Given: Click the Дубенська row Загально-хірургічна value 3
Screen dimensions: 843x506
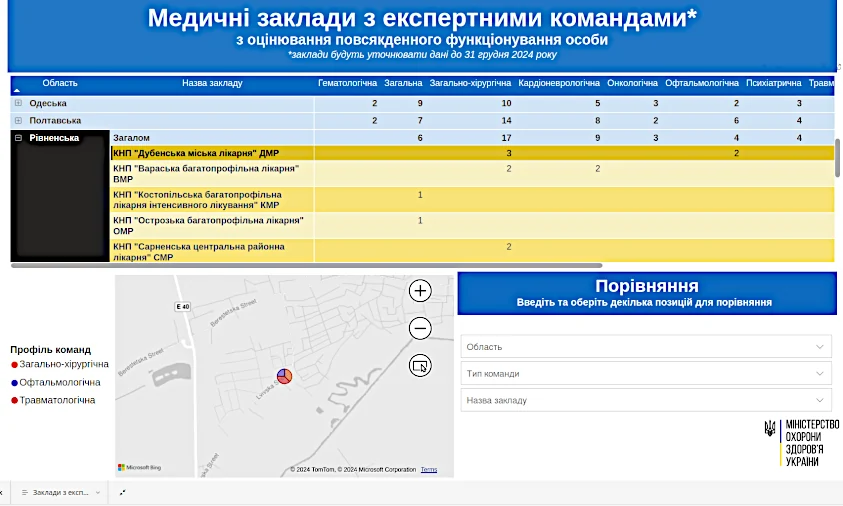Looking at the screenshot, I should pos(509,153).
